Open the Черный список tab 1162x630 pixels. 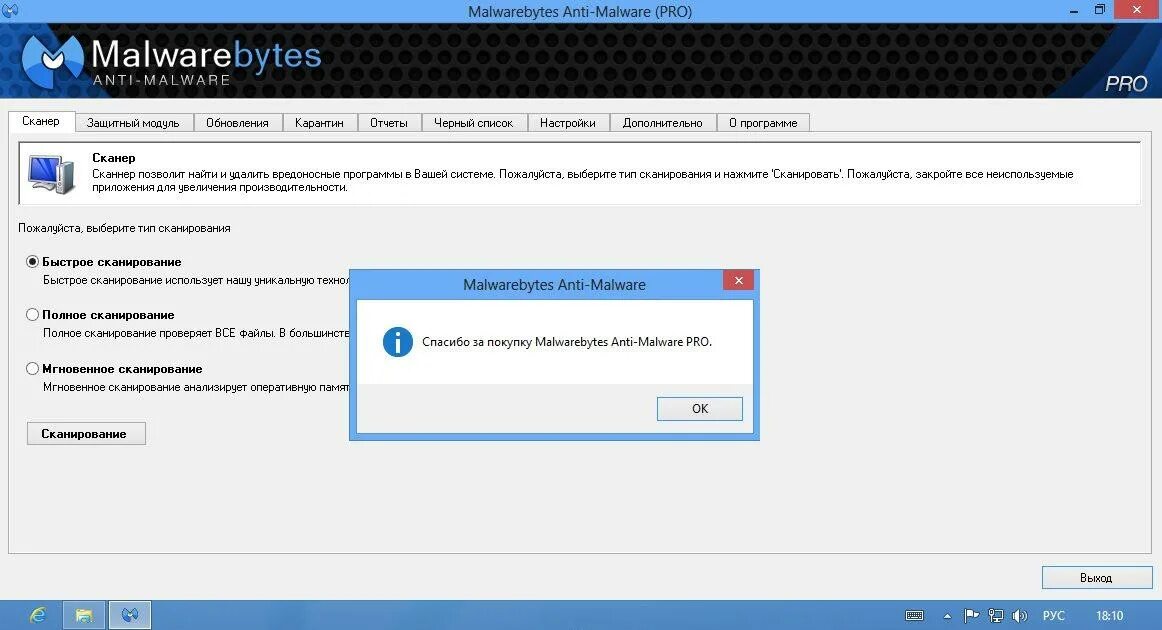[474, 123]
